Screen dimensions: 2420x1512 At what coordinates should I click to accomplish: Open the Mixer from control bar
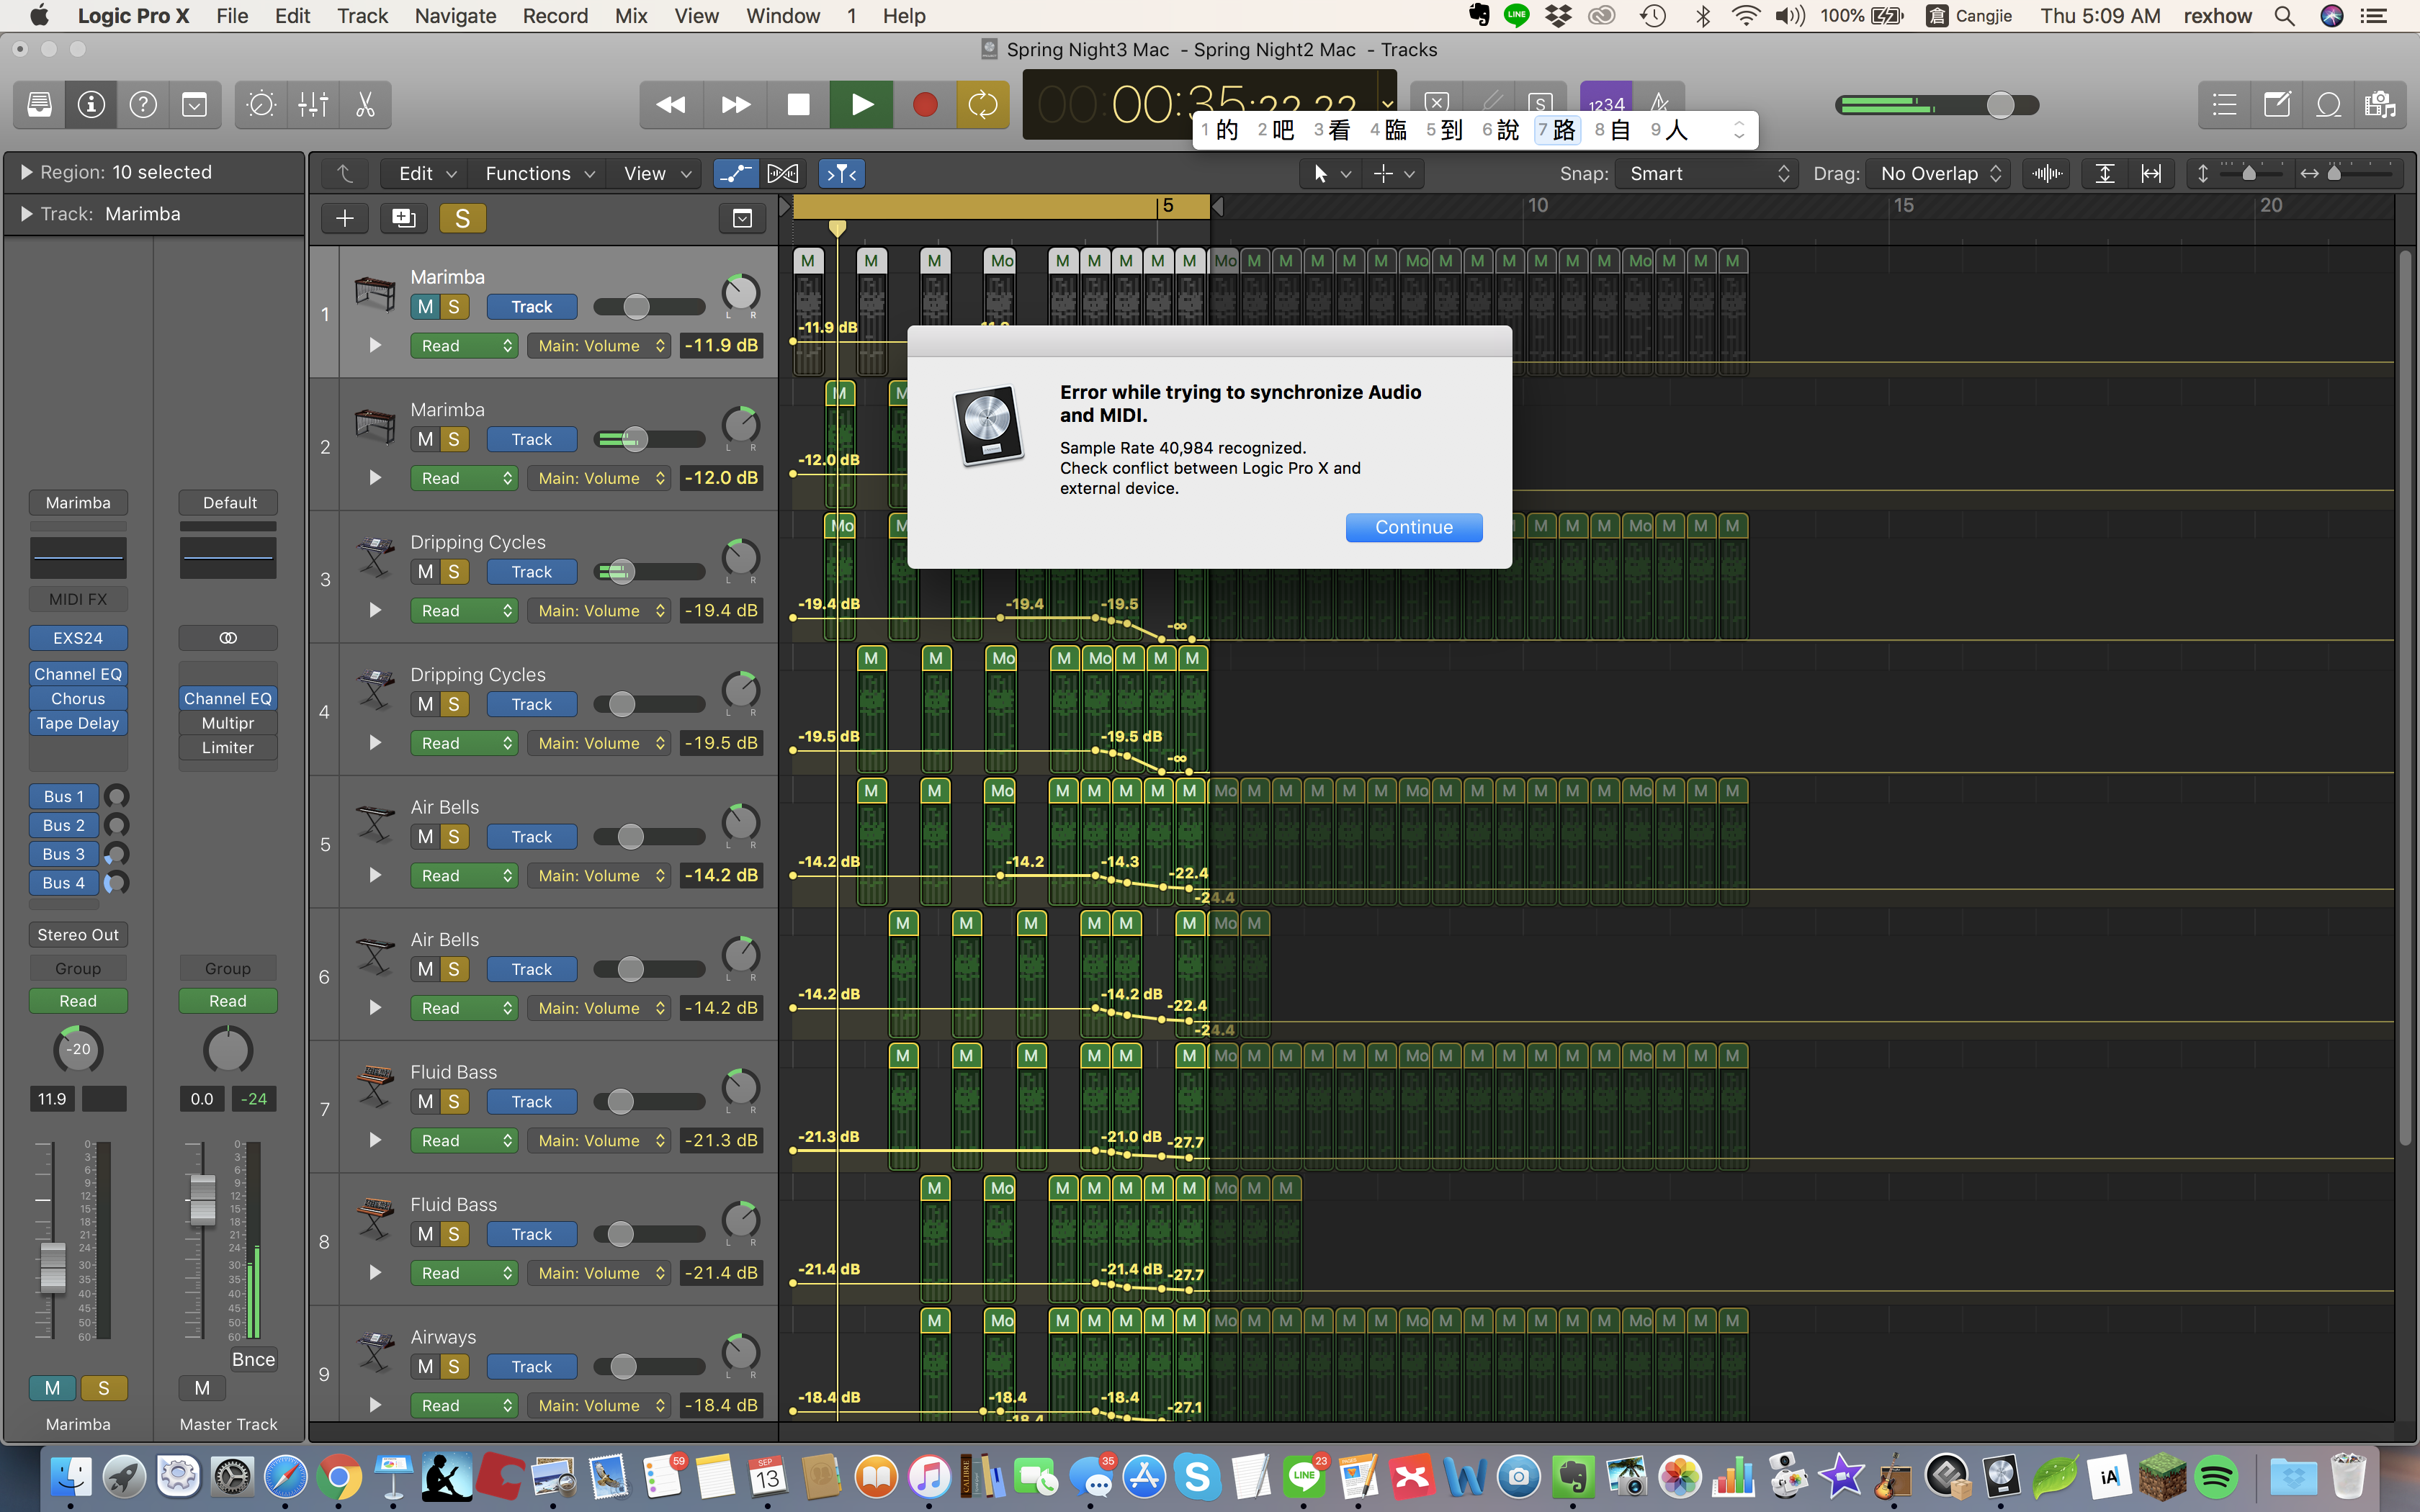pyautogui.click(x=313, y=105)
